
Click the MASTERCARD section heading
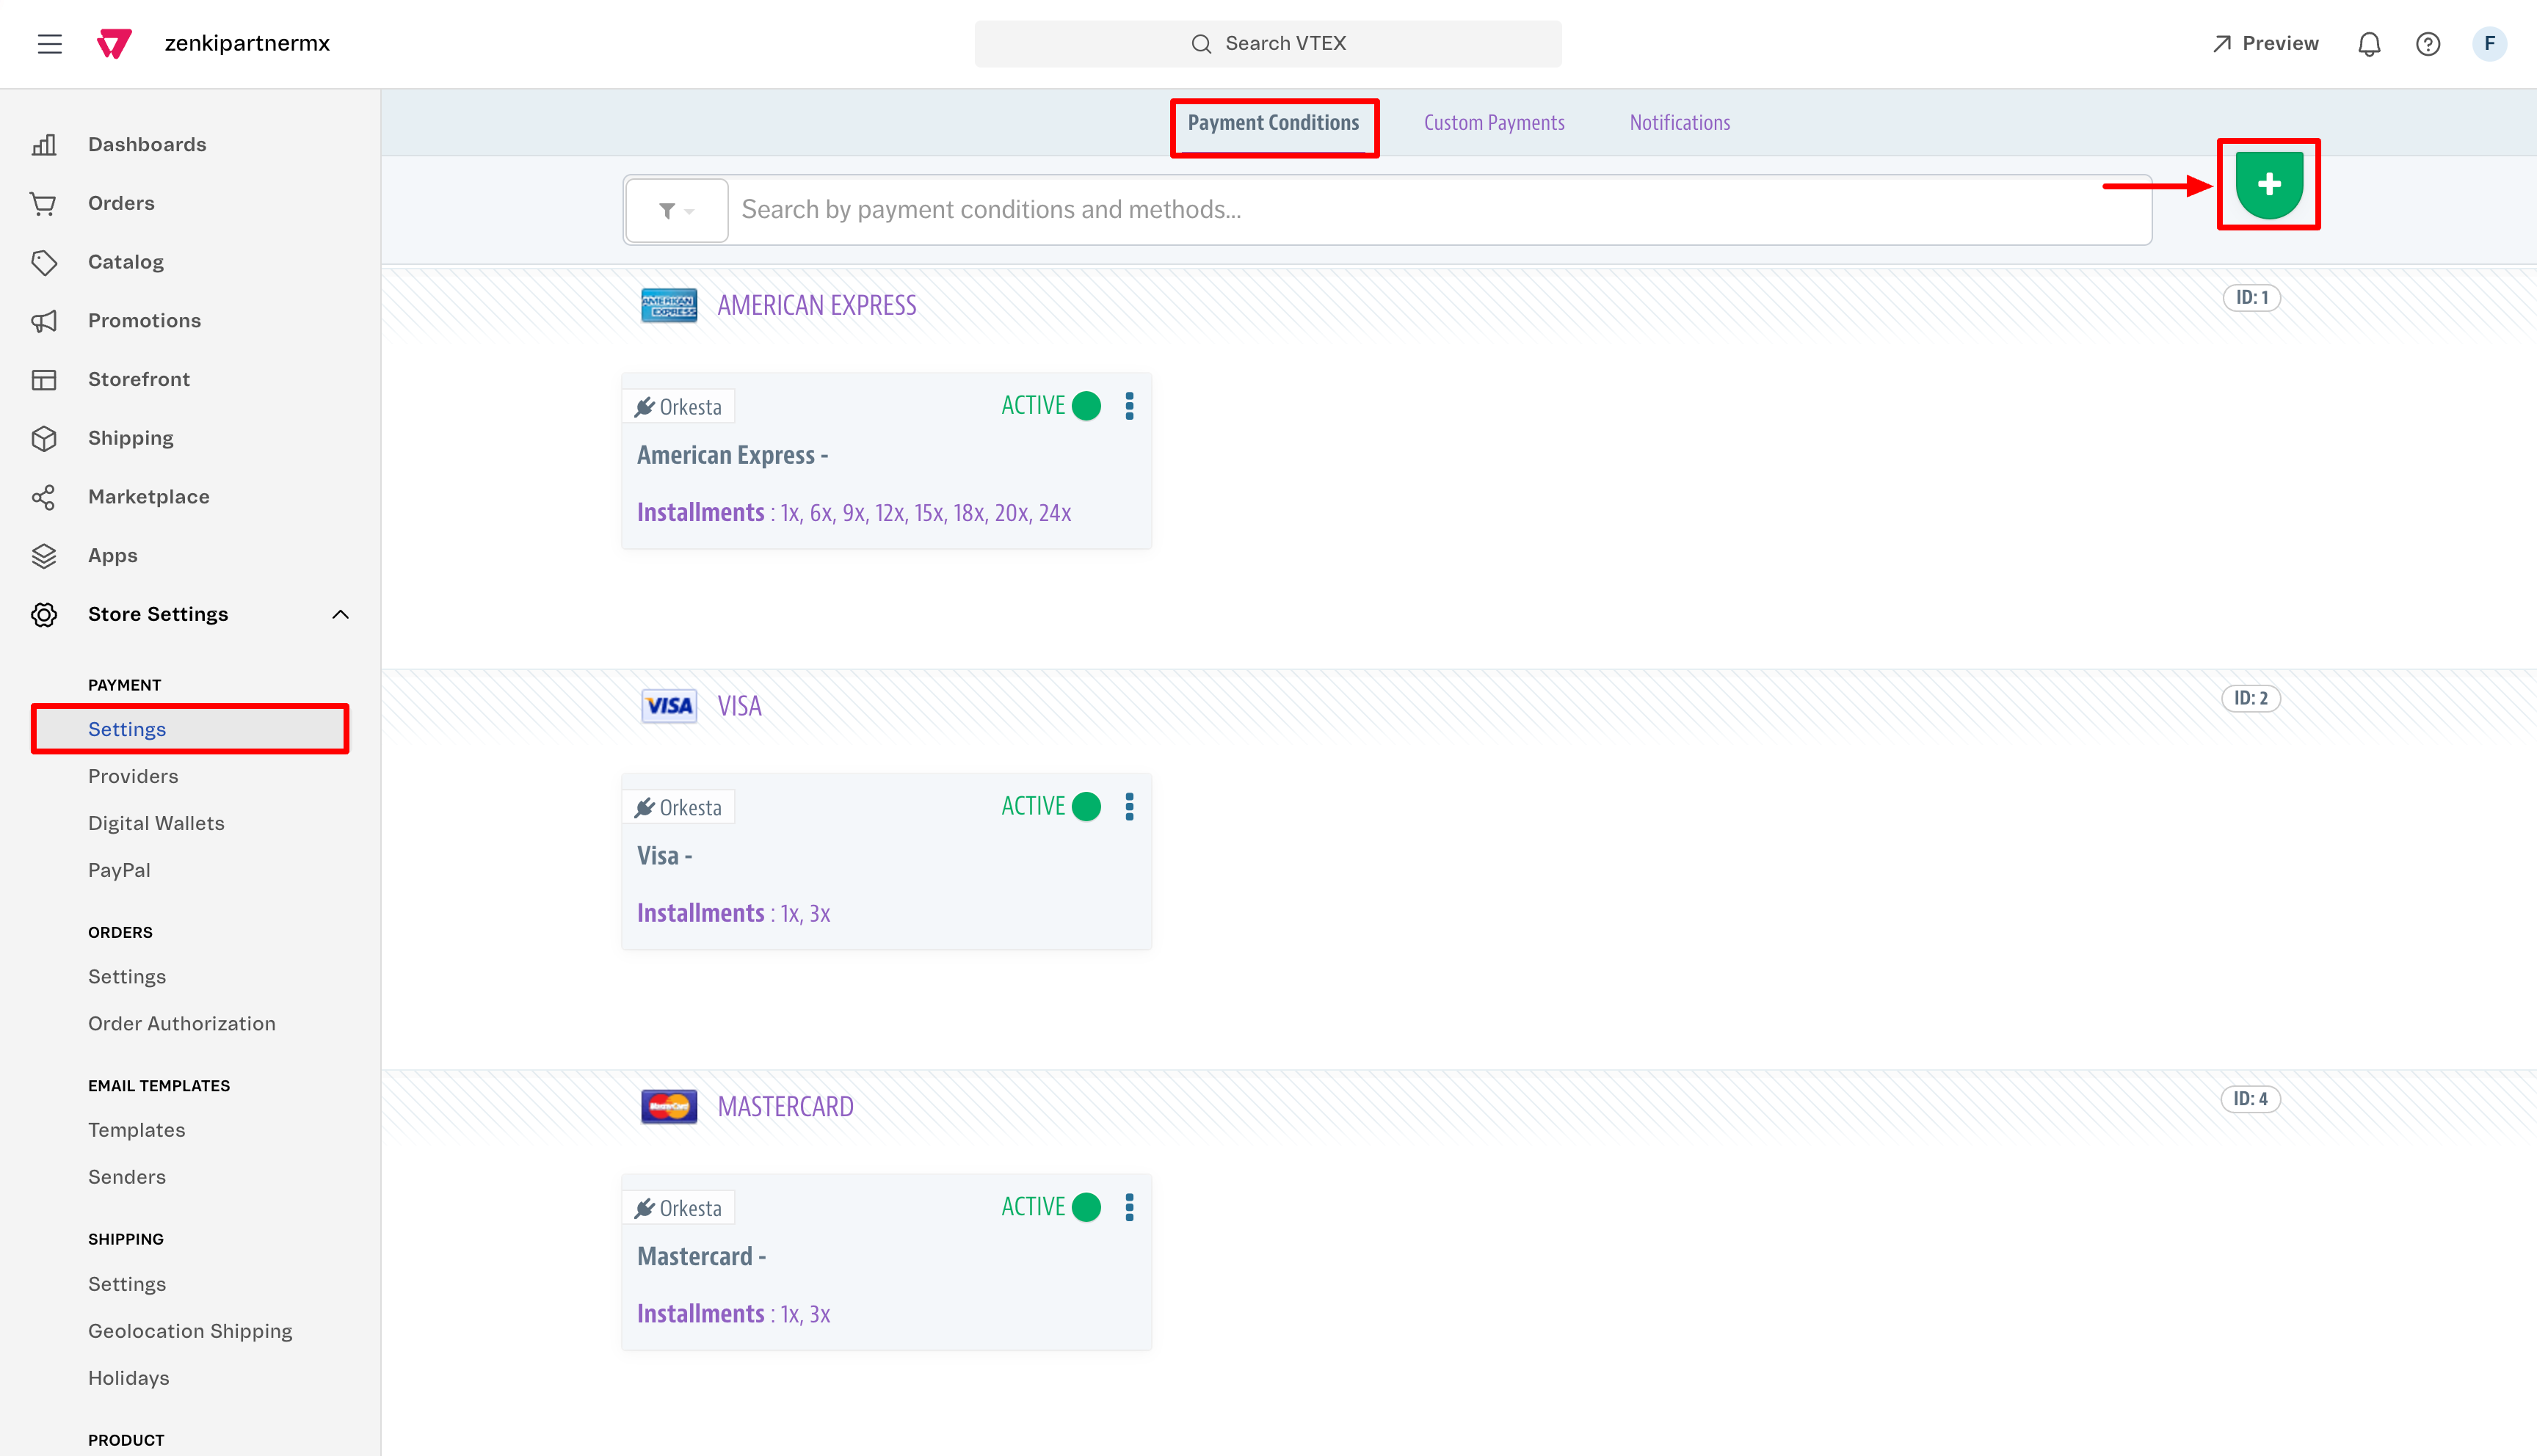coord(785,1107)
